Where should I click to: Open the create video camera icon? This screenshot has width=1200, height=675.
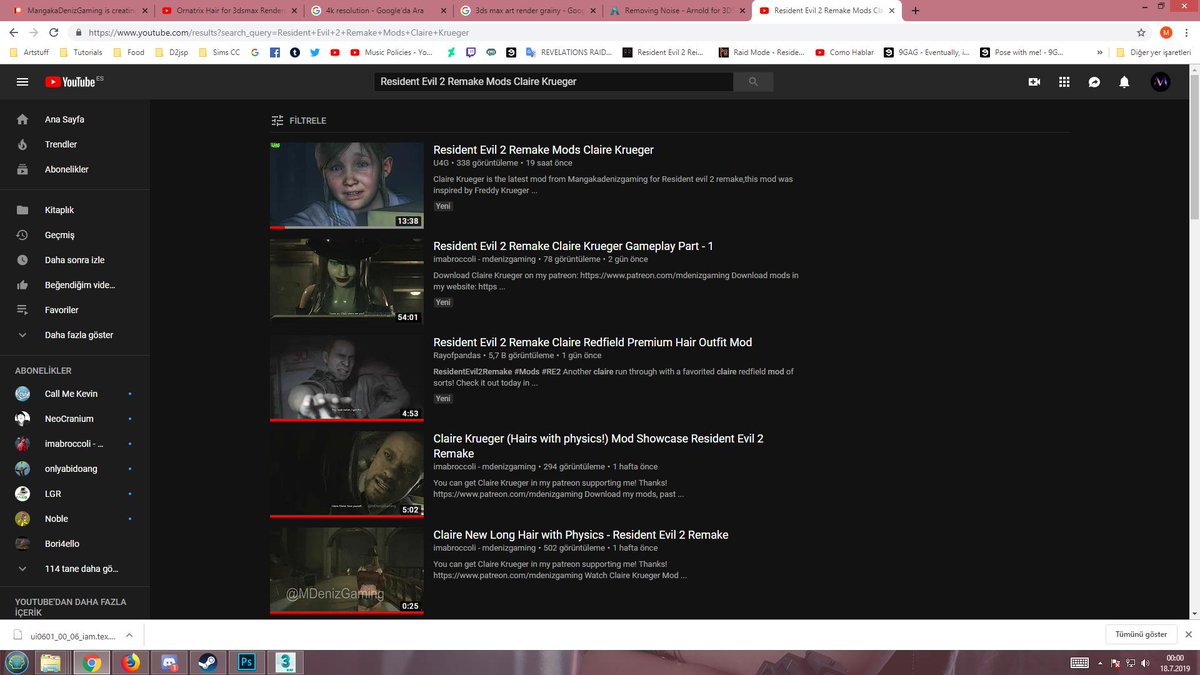1034,82
